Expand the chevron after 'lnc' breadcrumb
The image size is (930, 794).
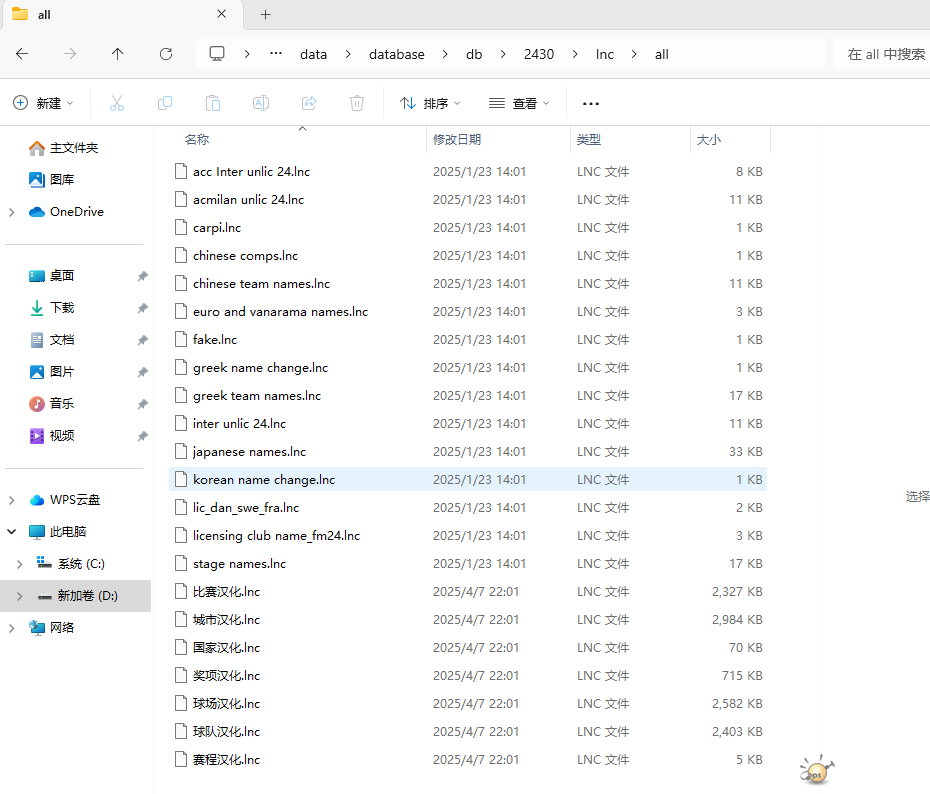pos(634,54)
